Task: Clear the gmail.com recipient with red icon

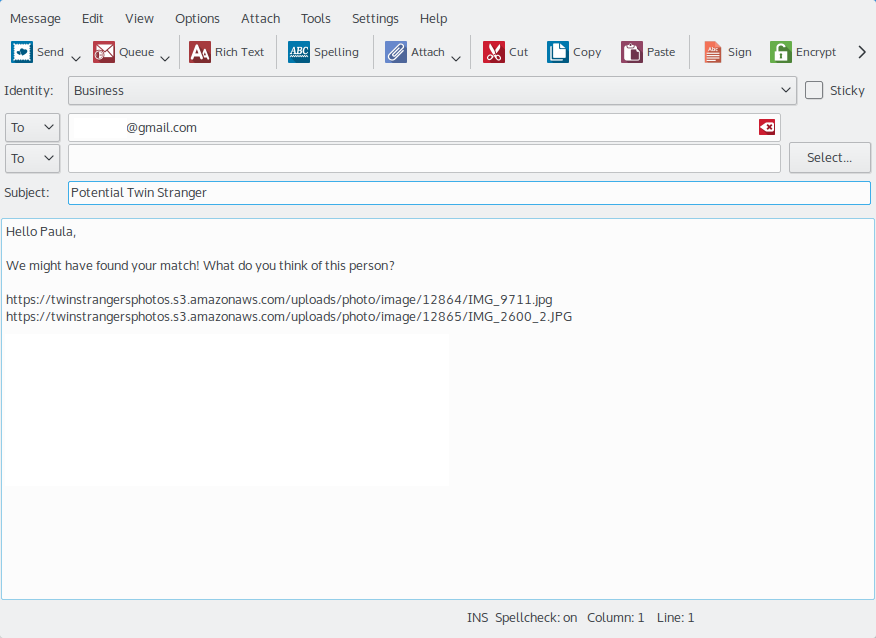Action: click(767, 127)
